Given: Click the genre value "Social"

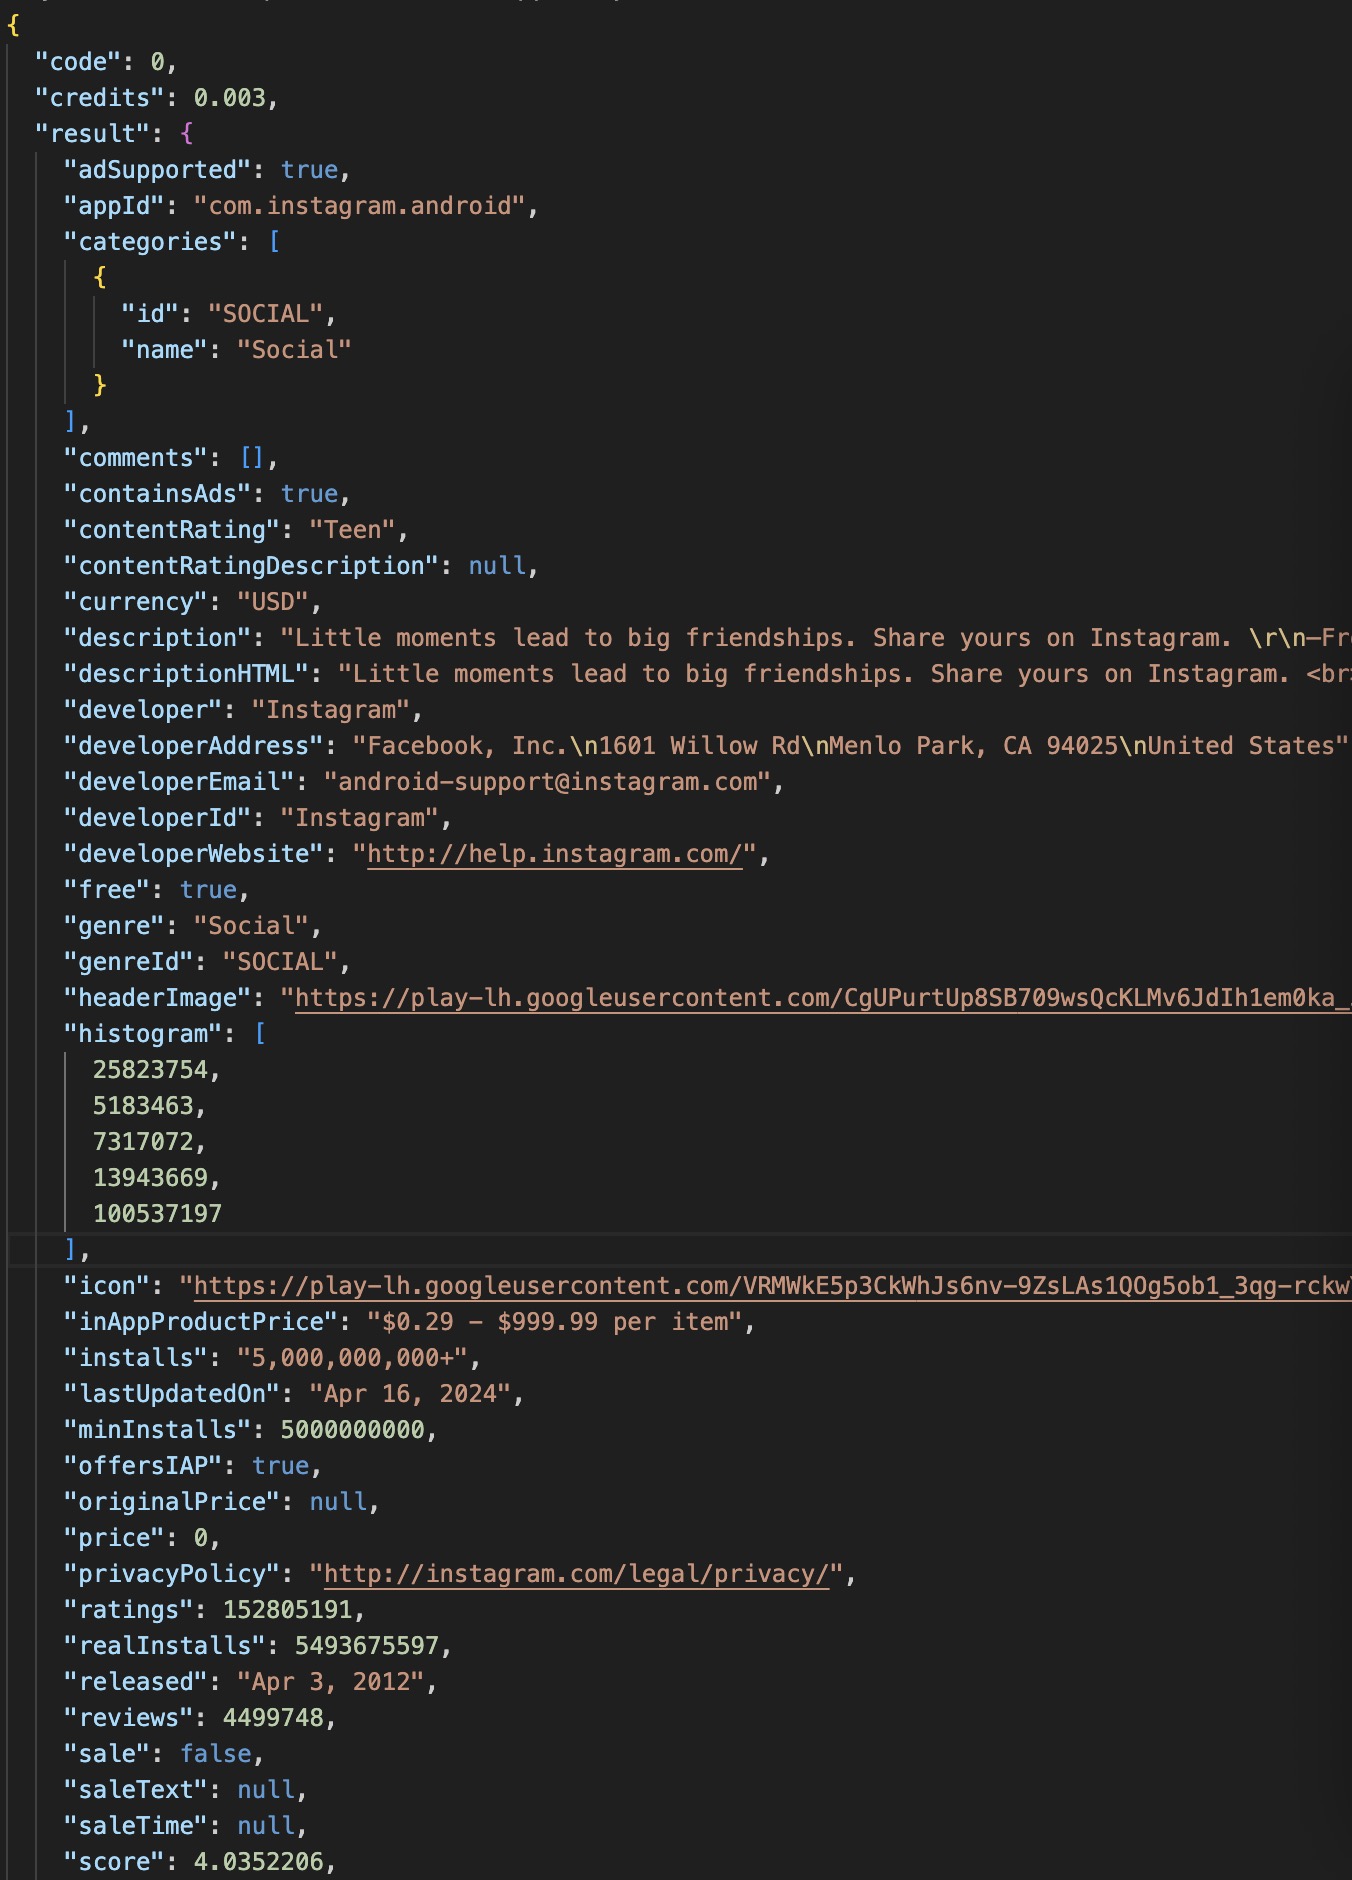Looking at the screenshot, I should click(x=252, y=926).
